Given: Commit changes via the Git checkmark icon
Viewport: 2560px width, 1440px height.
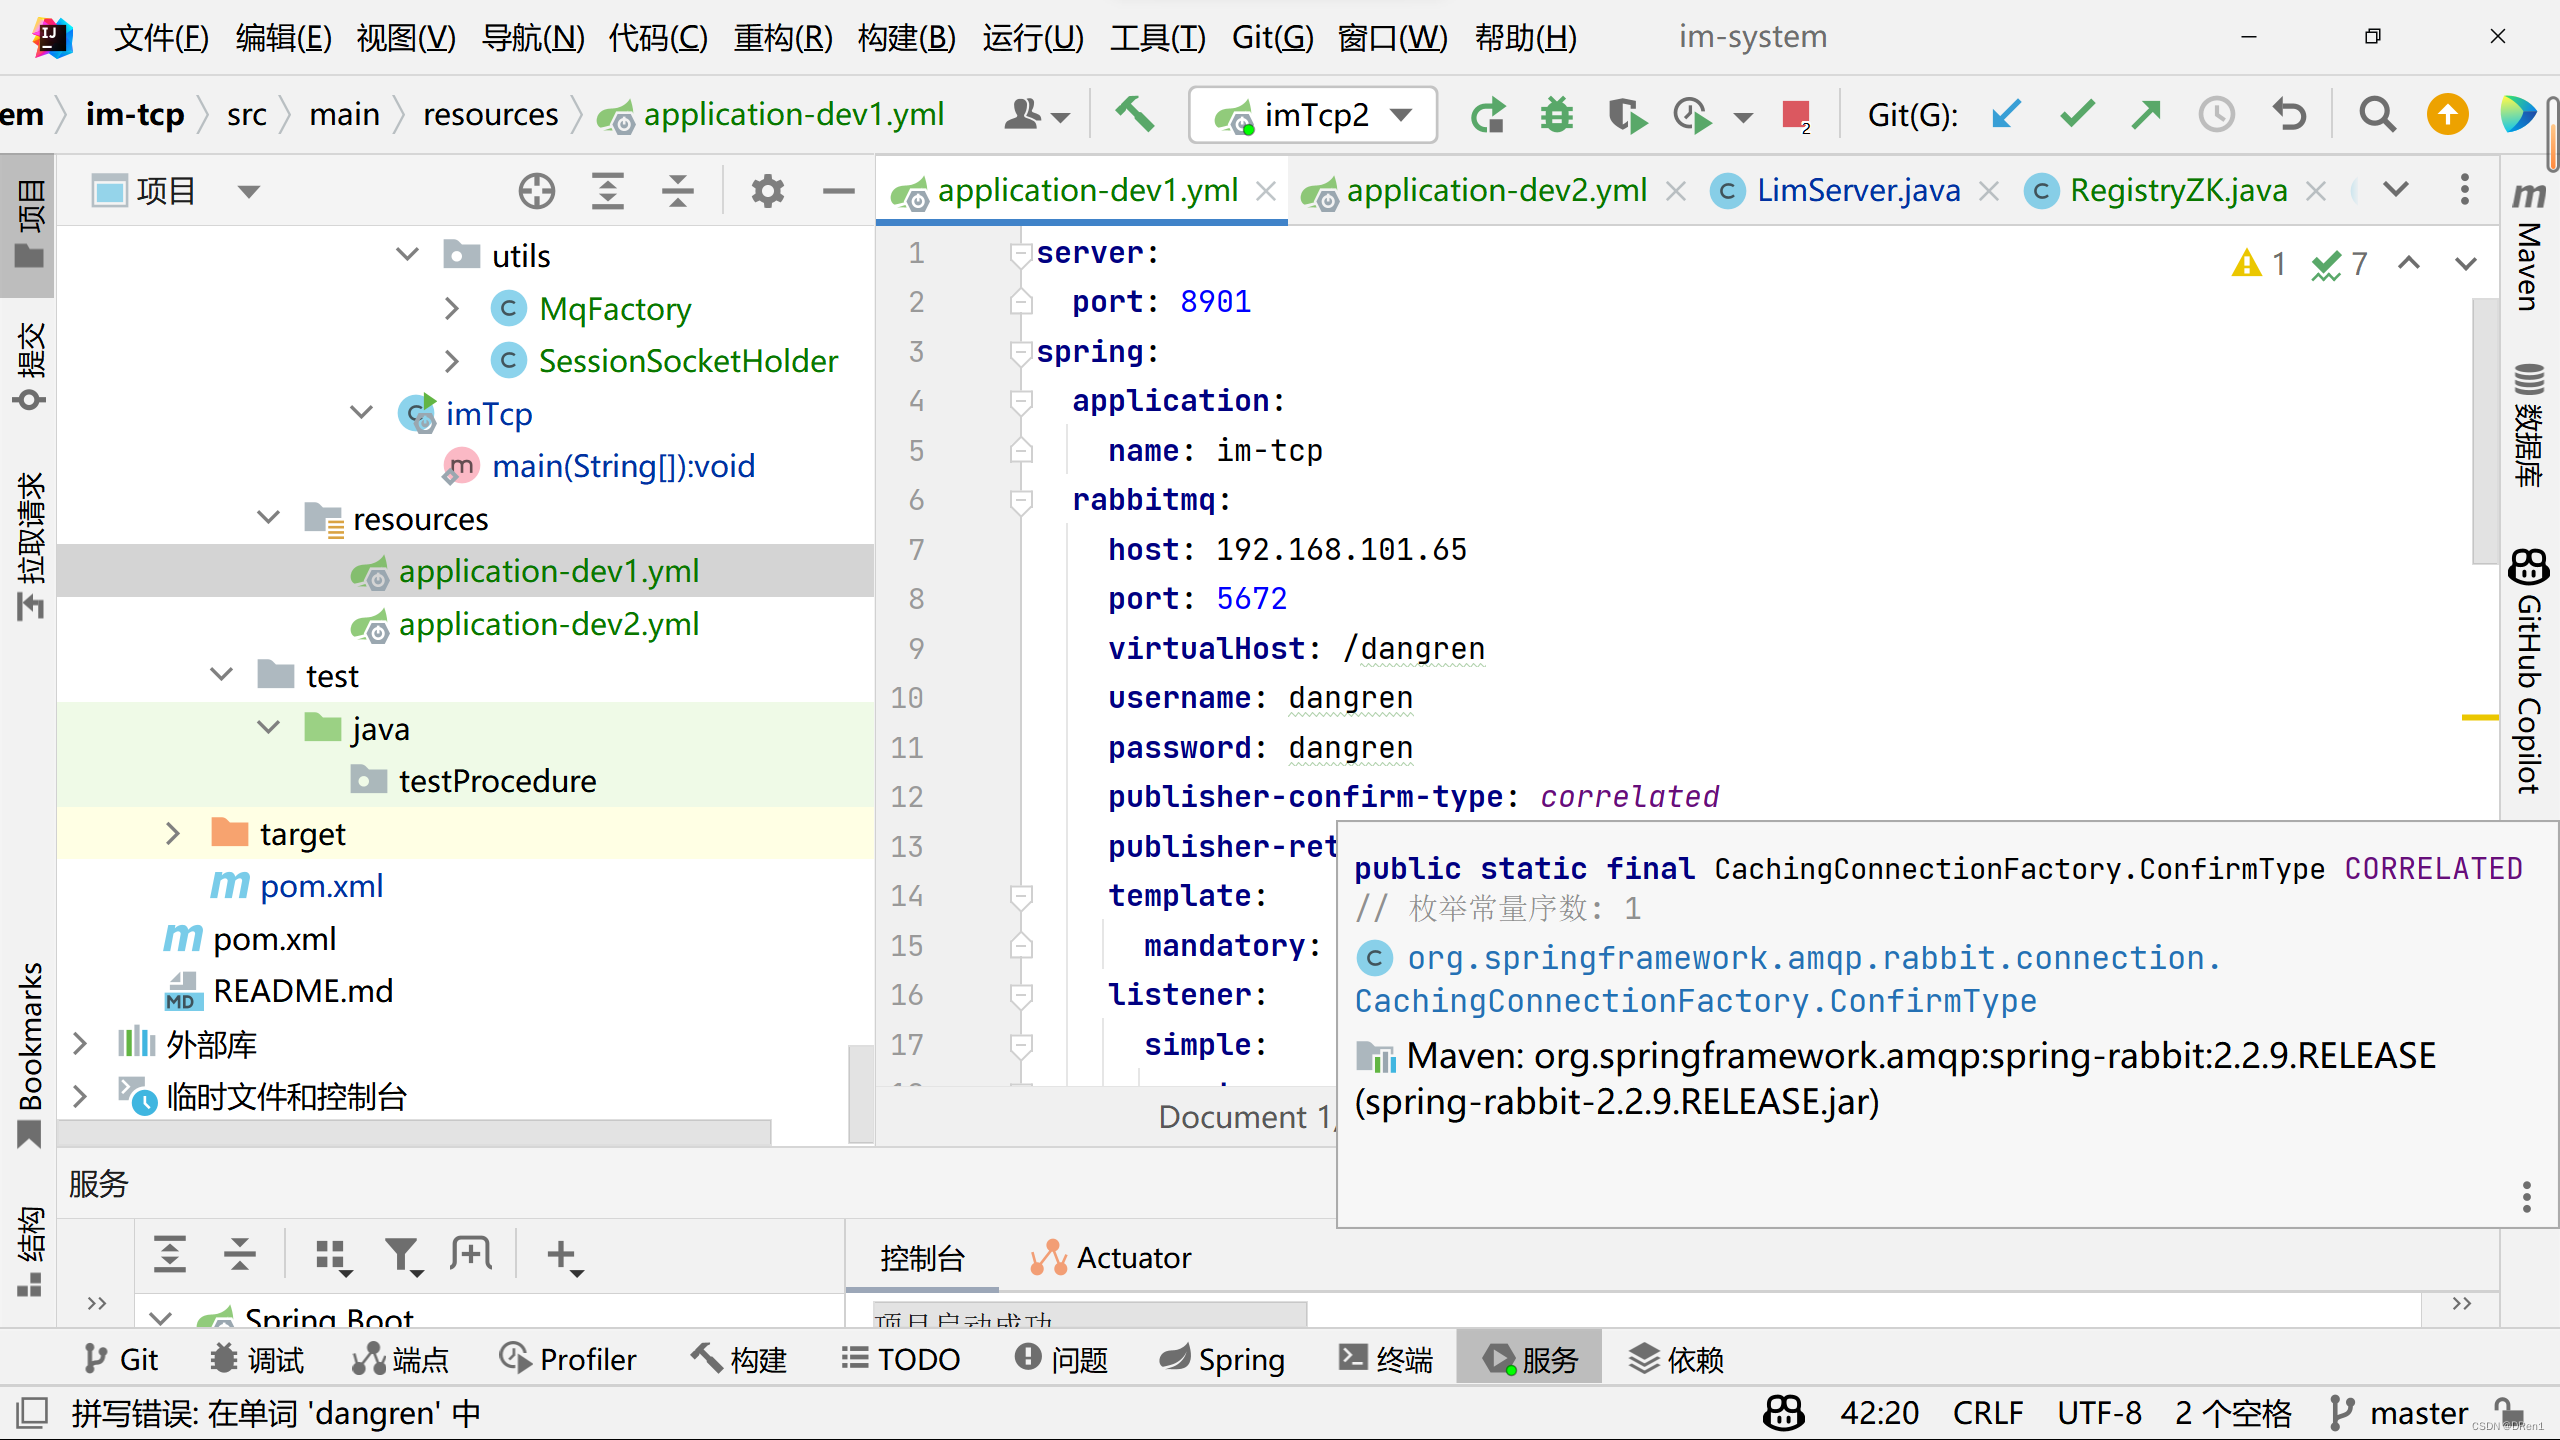Looking at the screenshot, I should pos(2076,114).
